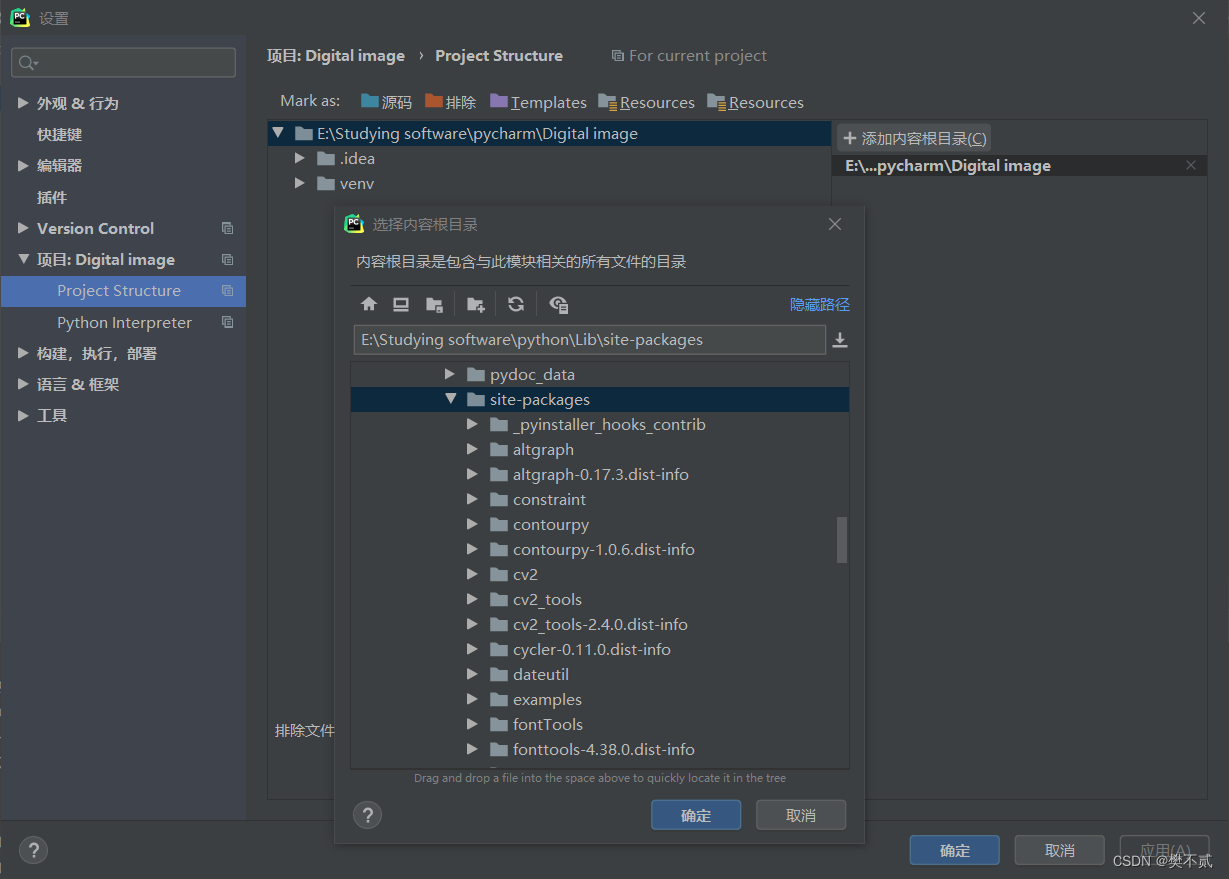
Task: Expand the cv2 folder arrow
Action: (473, 574)
